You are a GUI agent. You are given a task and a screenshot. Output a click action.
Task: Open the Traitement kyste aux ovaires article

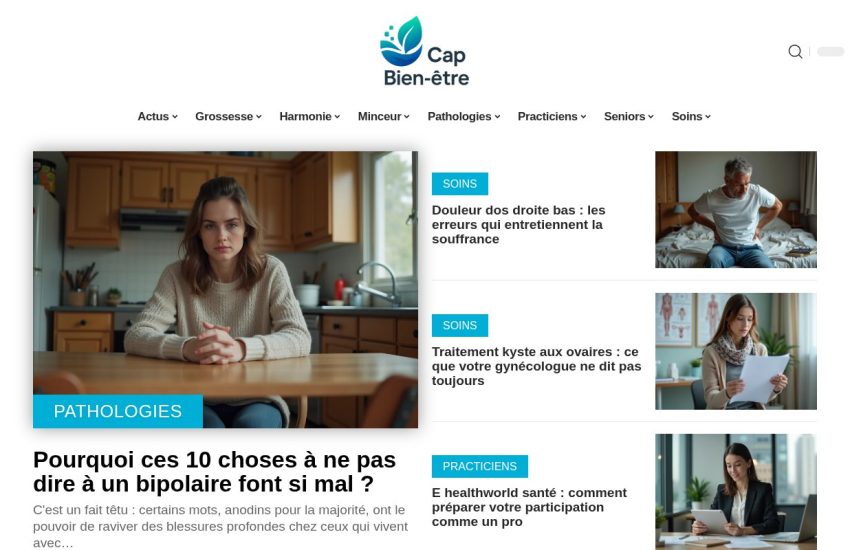[536, 366]
